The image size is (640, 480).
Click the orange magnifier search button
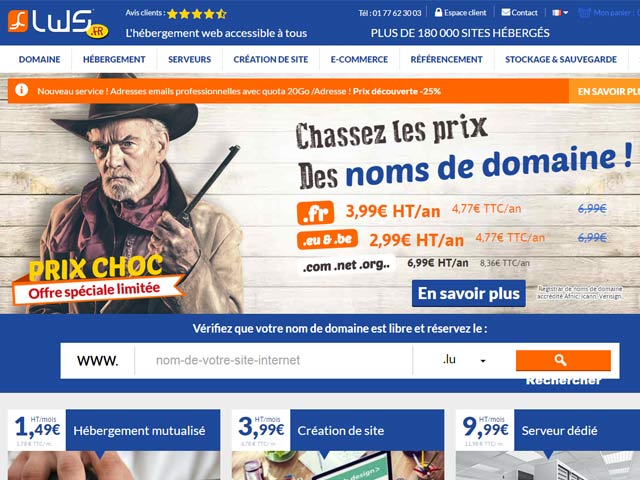563,360
